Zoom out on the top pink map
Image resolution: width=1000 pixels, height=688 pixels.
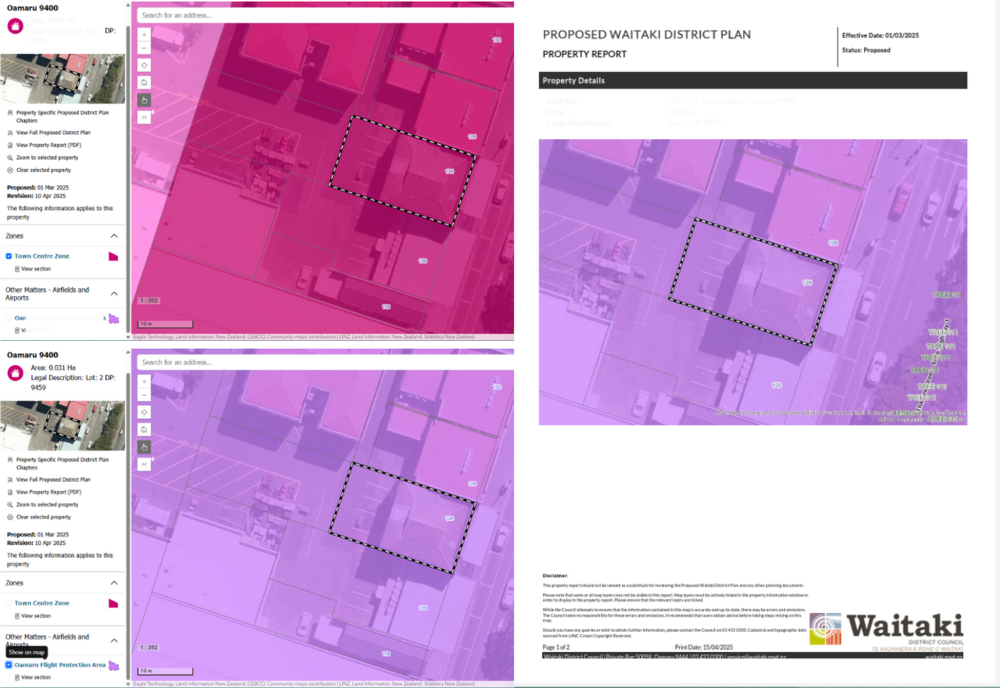coord(144,48)
